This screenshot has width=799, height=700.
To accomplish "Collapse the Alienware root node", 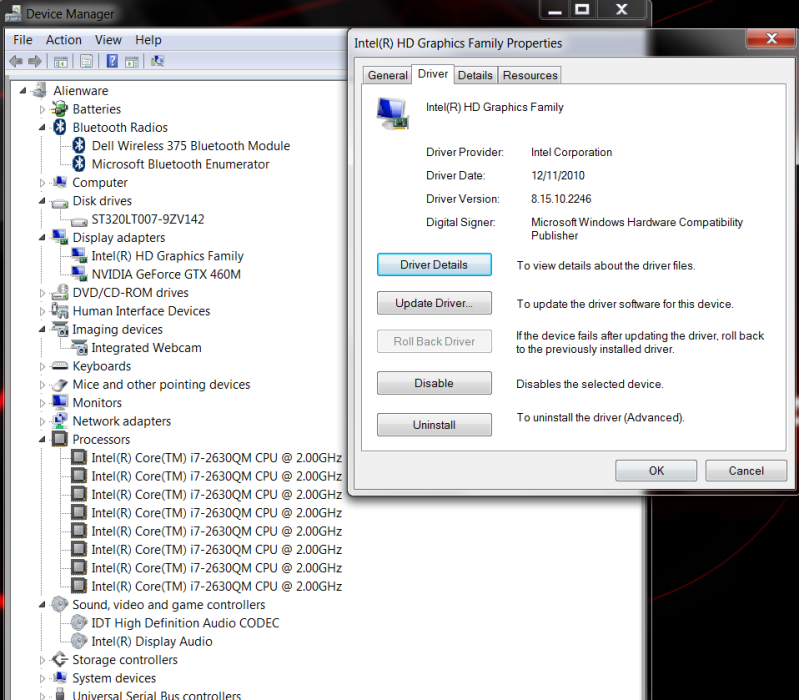I will pyautogui.click(x=22, y=91).
